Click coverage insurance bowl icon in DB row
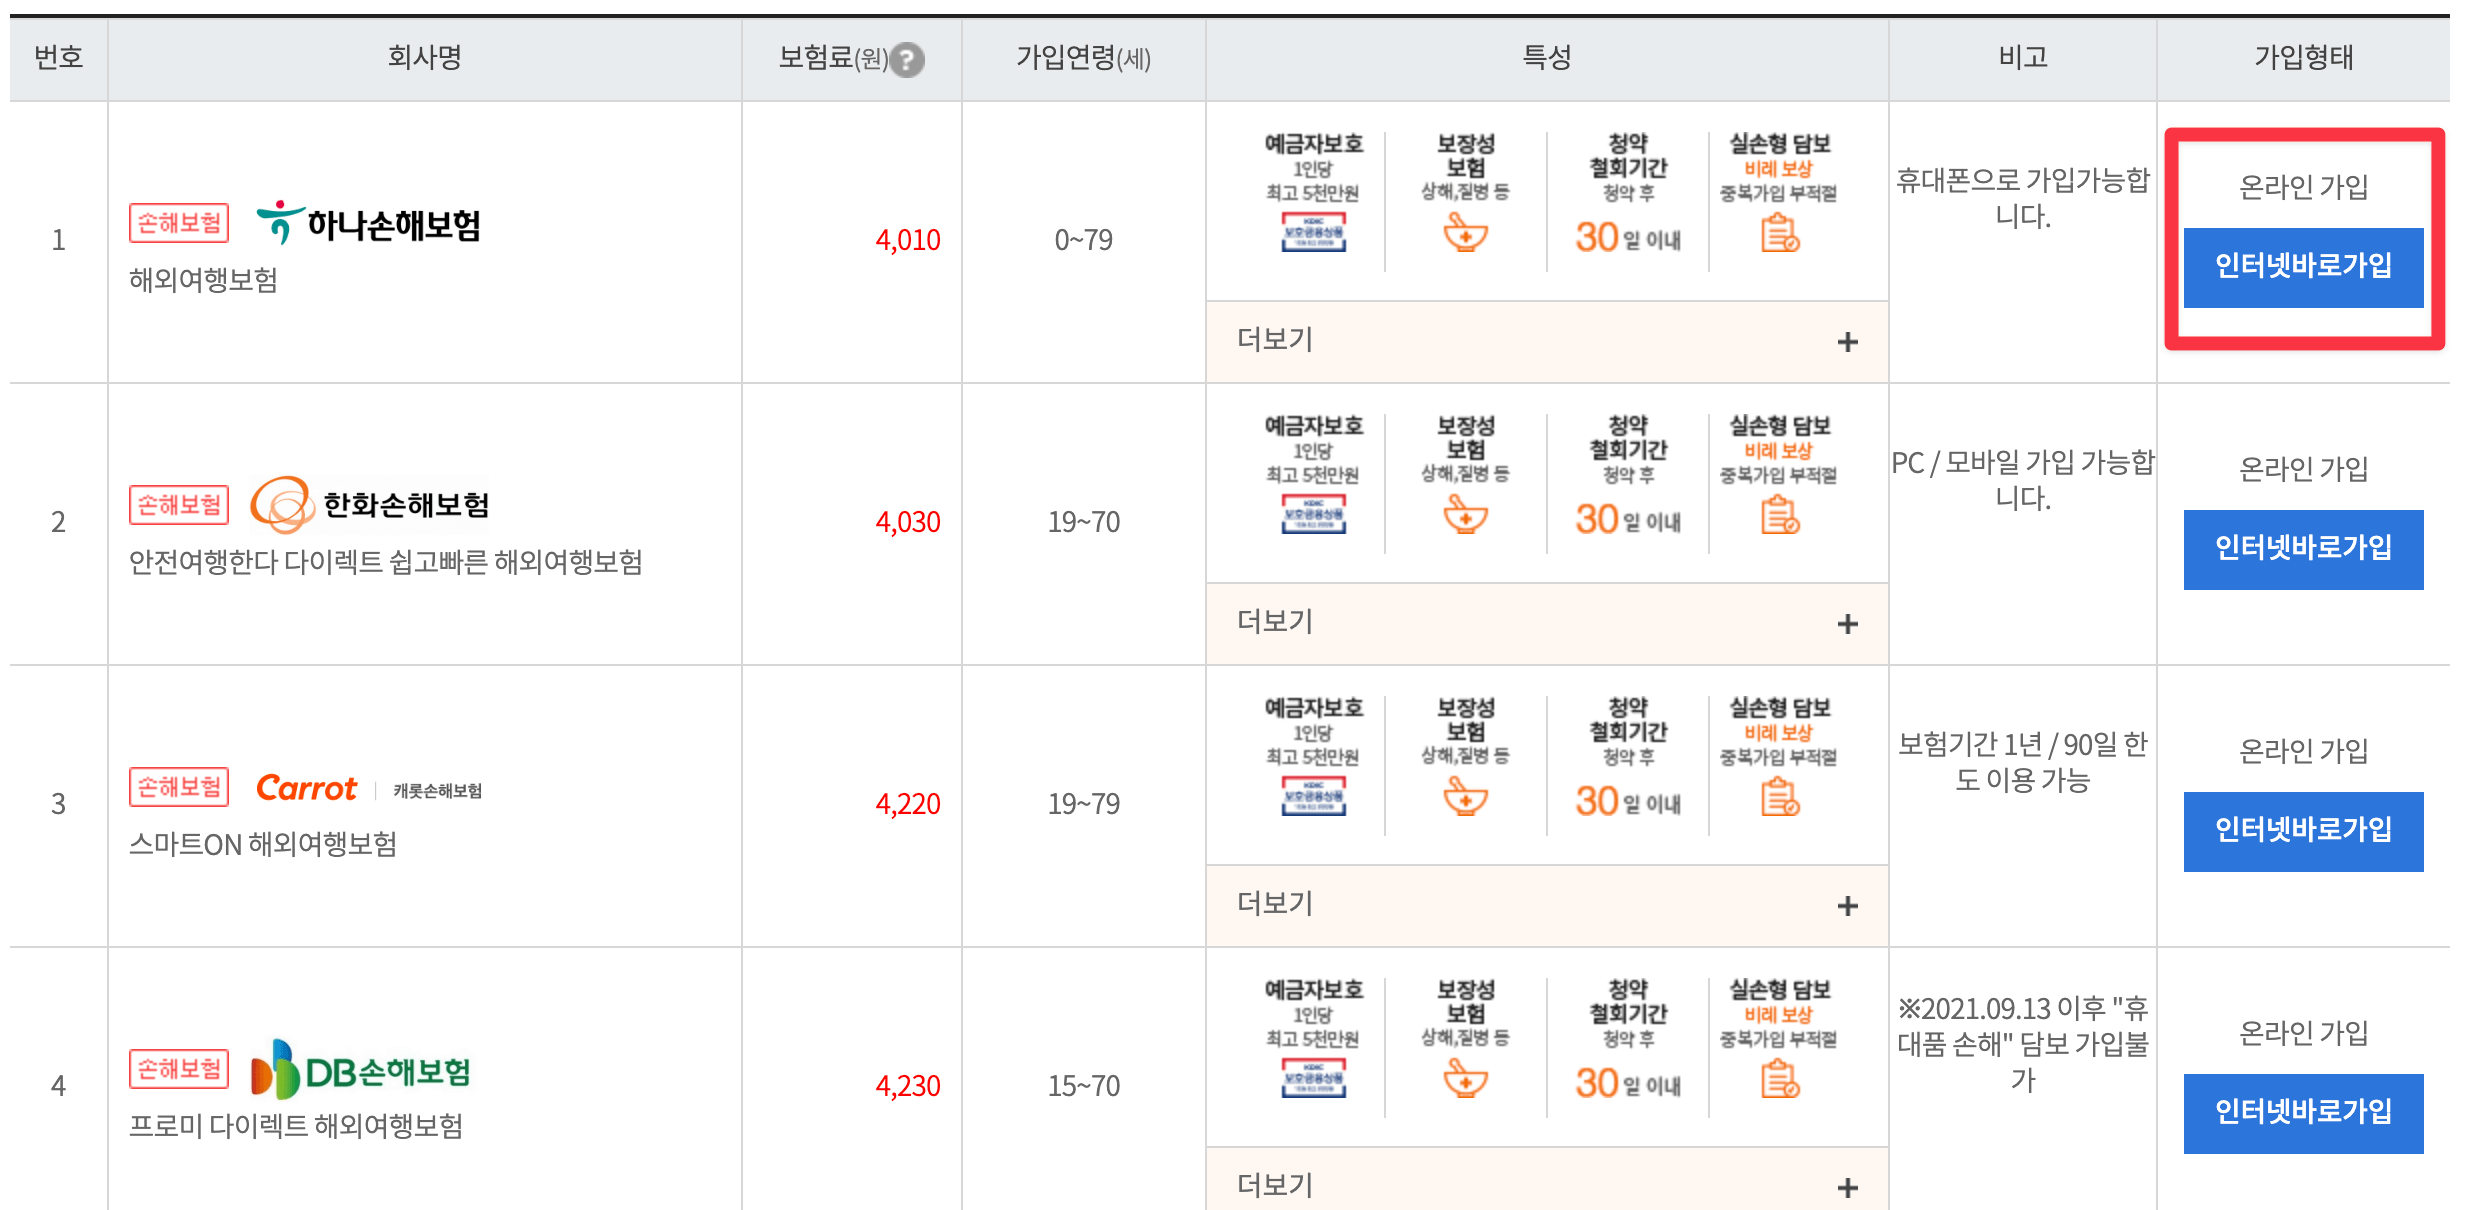 coord(1466,1079)
